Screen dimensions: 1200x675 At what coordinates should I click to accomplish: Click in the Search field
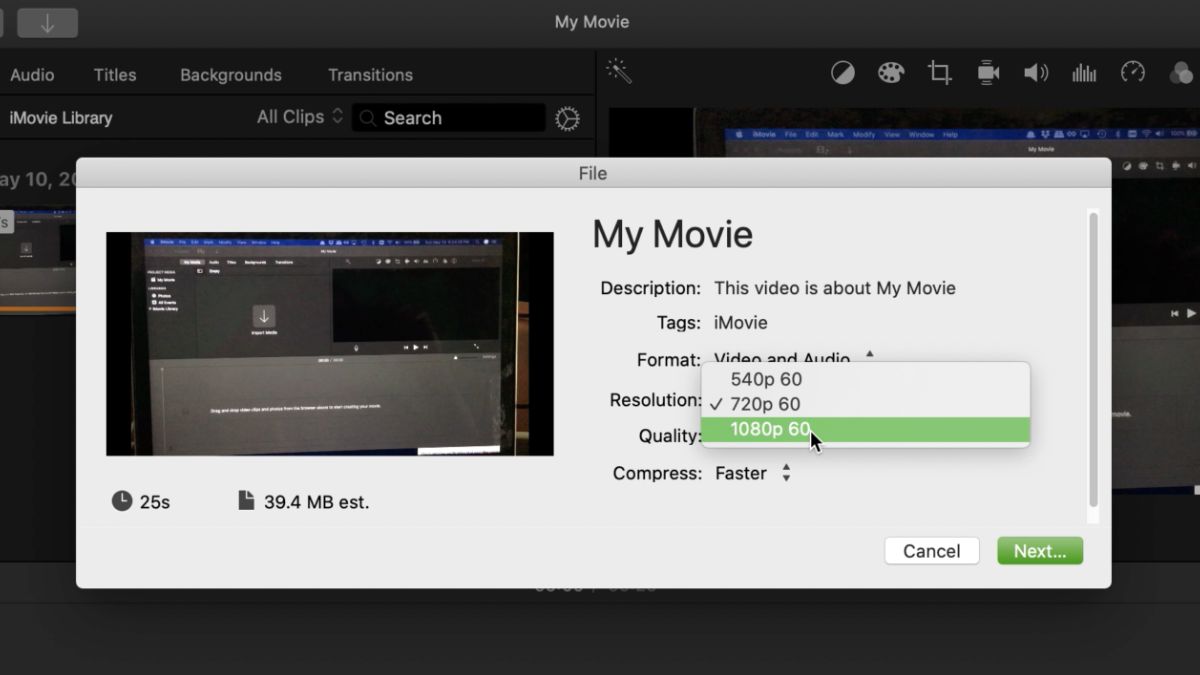pos(448,118)
